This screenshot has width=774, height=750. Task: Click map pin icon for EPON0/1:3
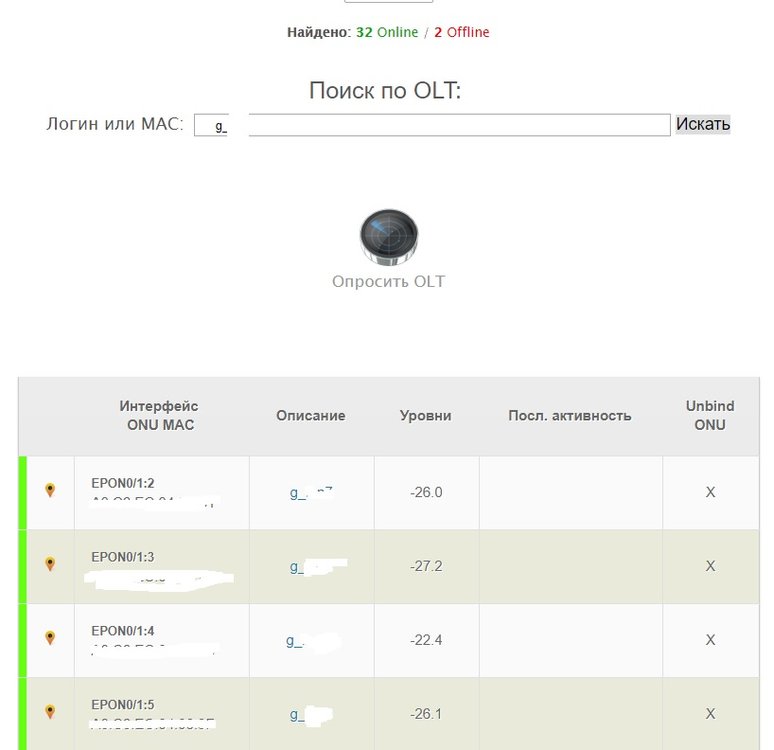pos(50,565)
